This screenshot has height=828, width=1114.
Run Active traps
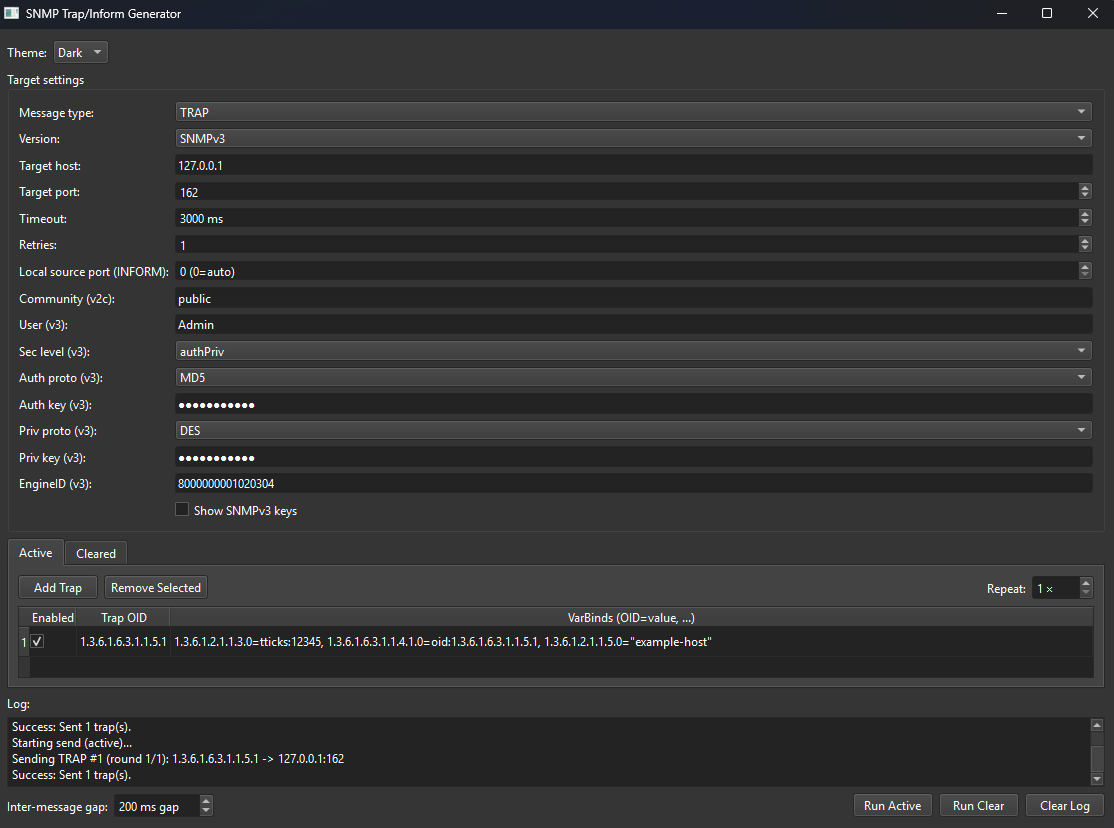pyautogui.click(x=892, y=805)
